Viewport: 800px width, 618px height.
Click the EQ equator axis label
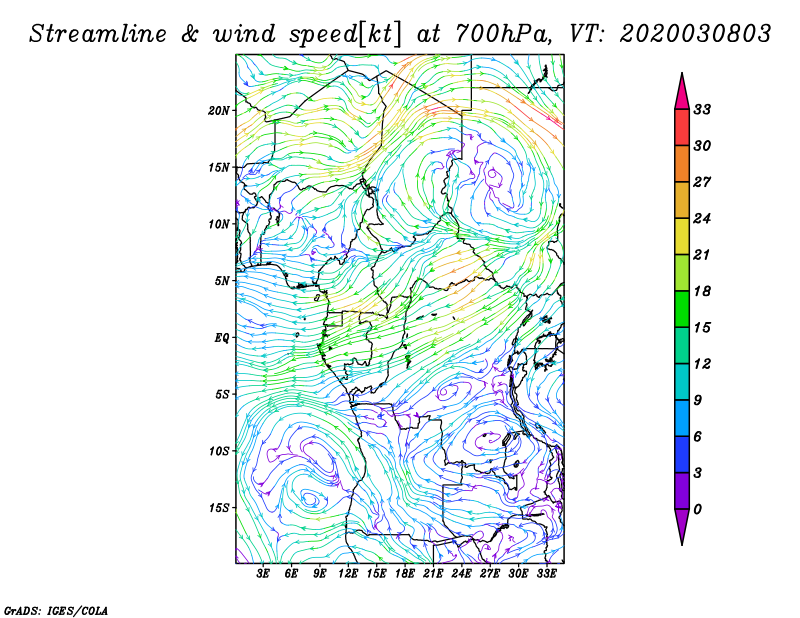(x=222, y=338)
